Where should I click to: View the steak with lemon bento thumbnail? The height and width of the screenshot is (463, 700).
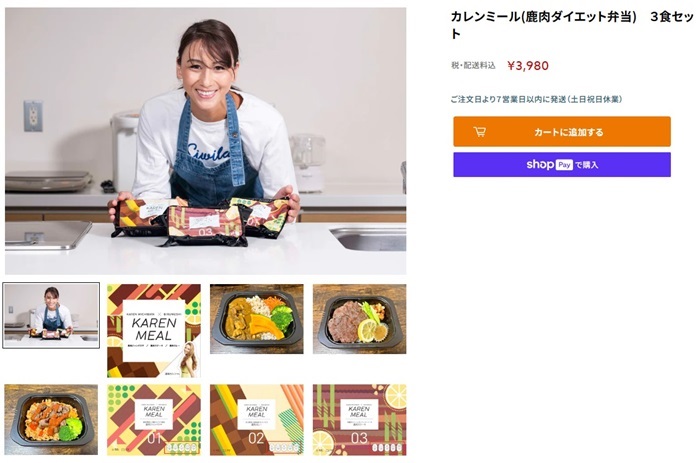tap(359, 319)
